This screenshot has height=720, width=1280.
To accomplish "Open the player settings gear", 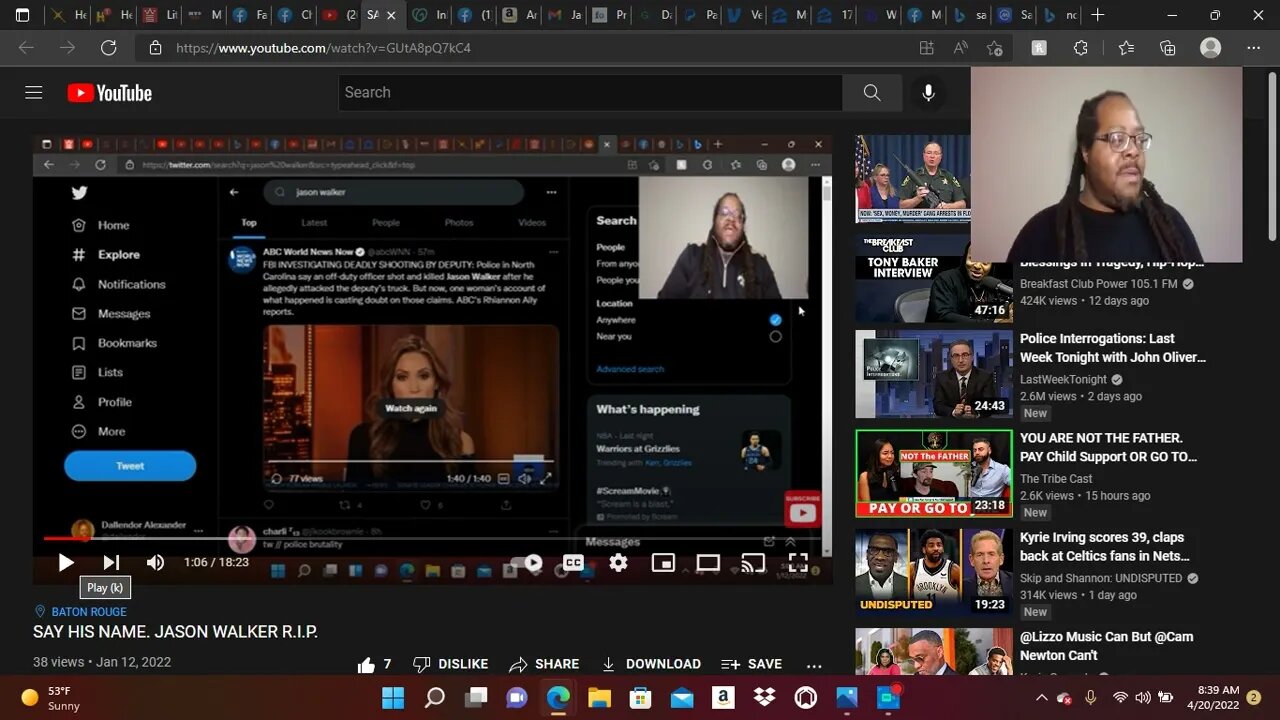I will pyautogui.click(x=618, y=563).
